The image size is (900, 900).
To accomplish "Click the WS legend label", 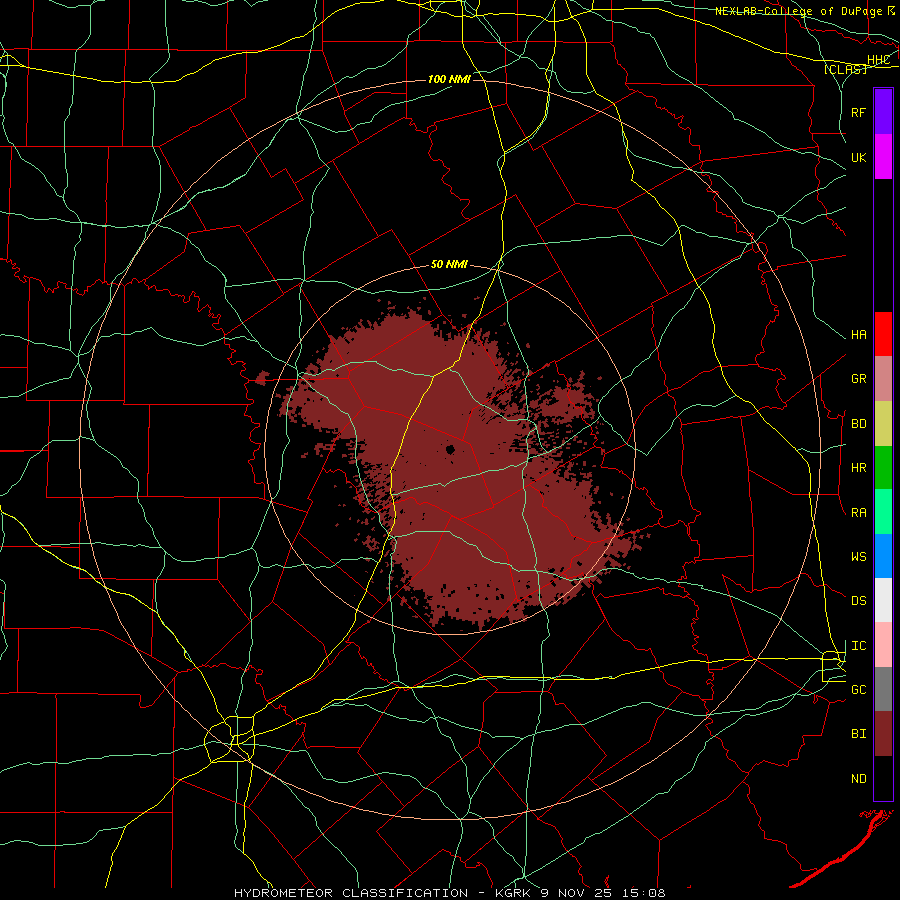I will [858, 557].
